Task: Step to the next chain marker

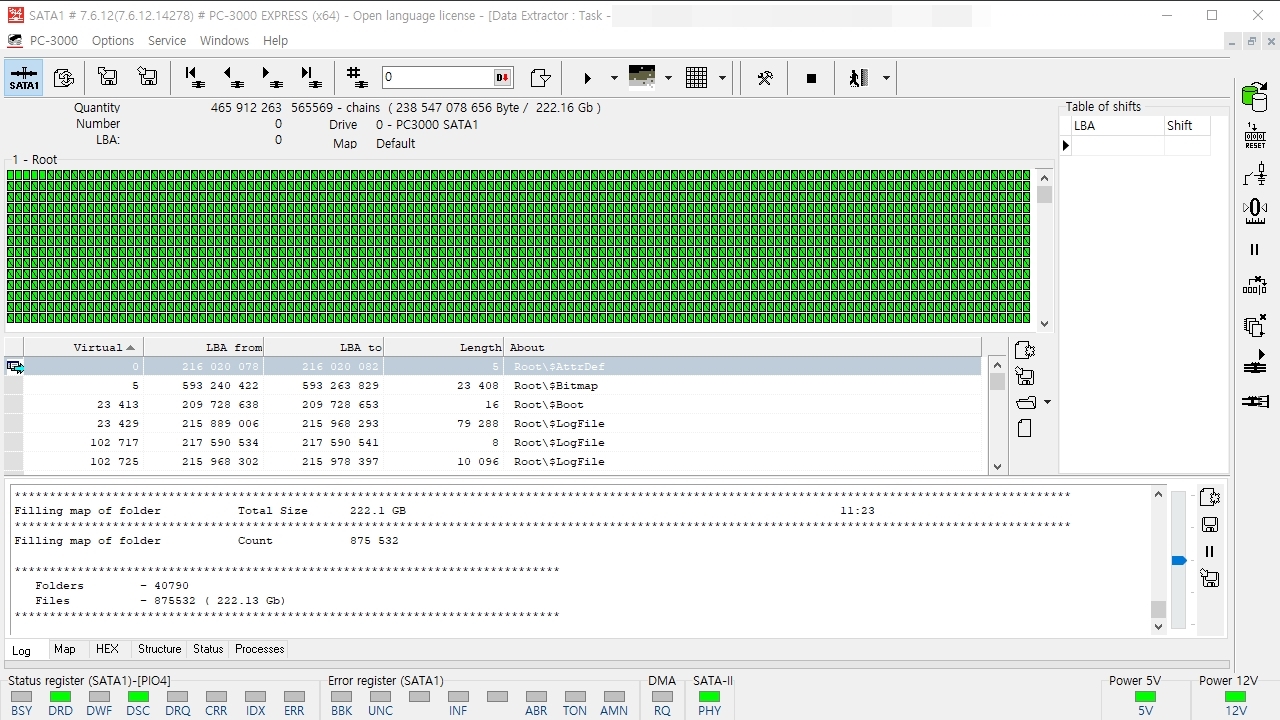Action: 271,78
